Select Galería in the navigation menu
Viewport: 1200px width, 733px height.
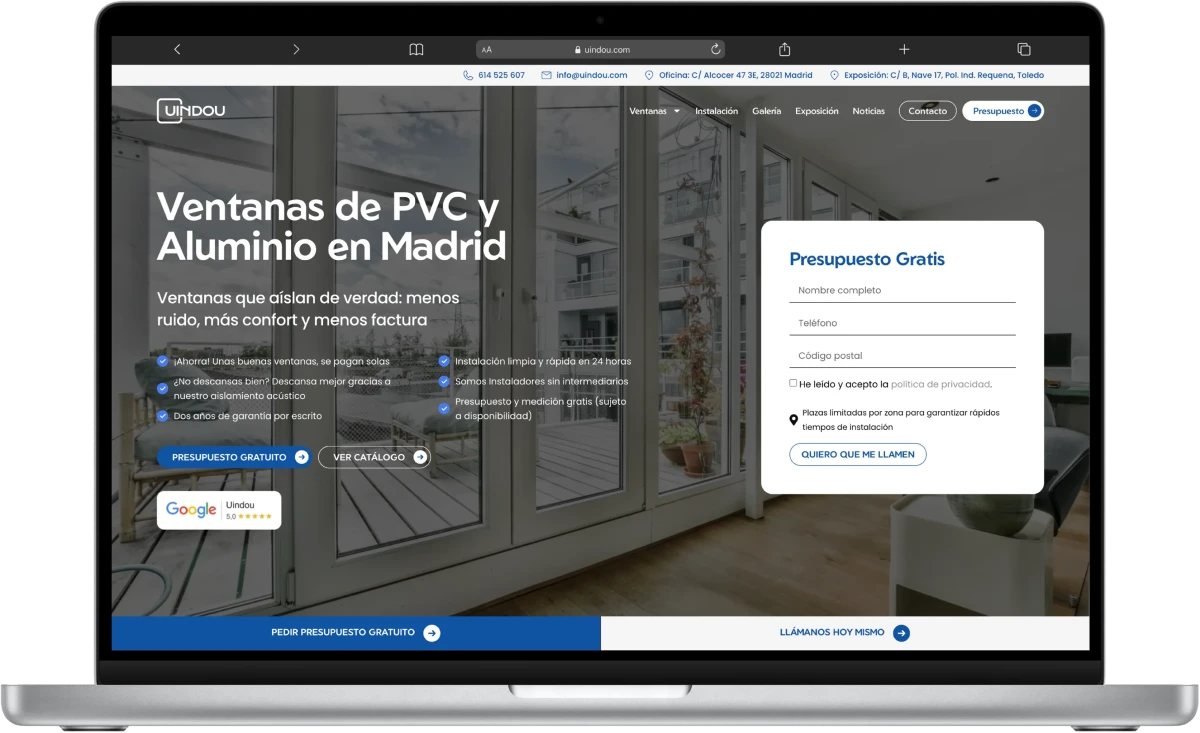[766, 111]
